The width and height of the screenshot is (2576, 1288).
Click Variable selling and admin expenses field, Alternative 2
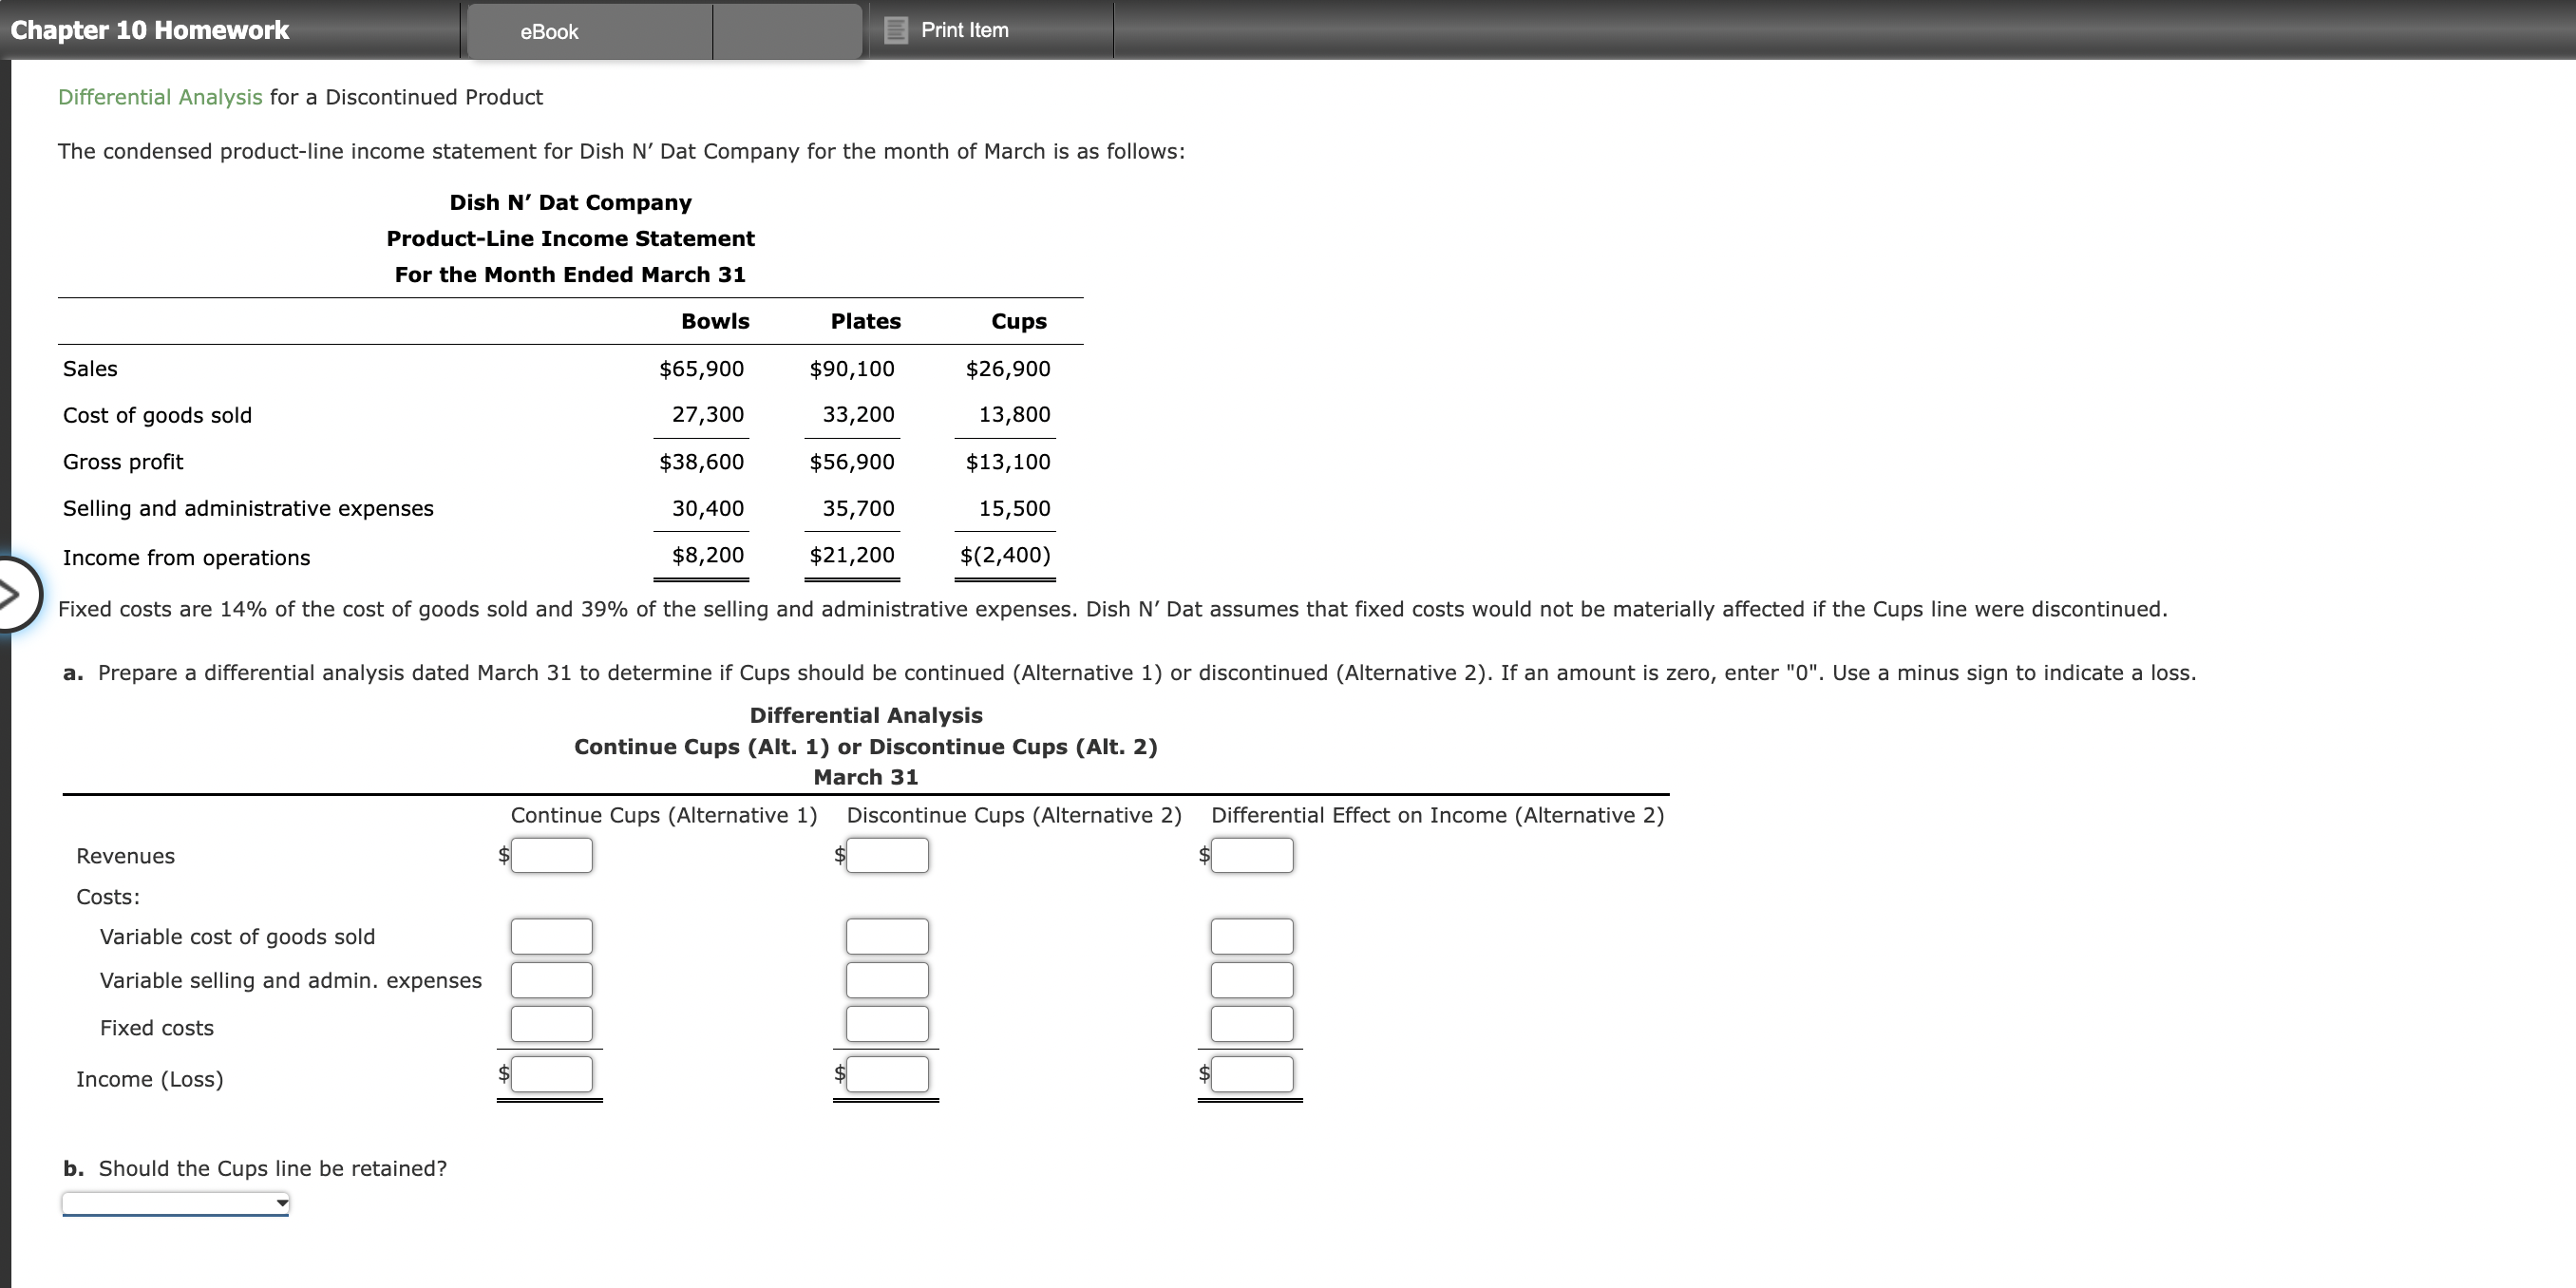887,979
